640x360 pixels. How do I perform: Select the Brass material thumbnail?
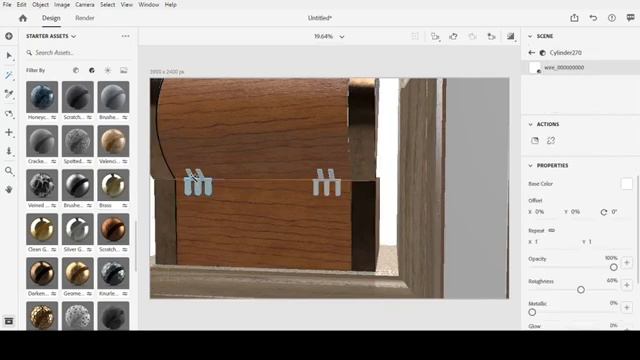(x=113, y=185)
